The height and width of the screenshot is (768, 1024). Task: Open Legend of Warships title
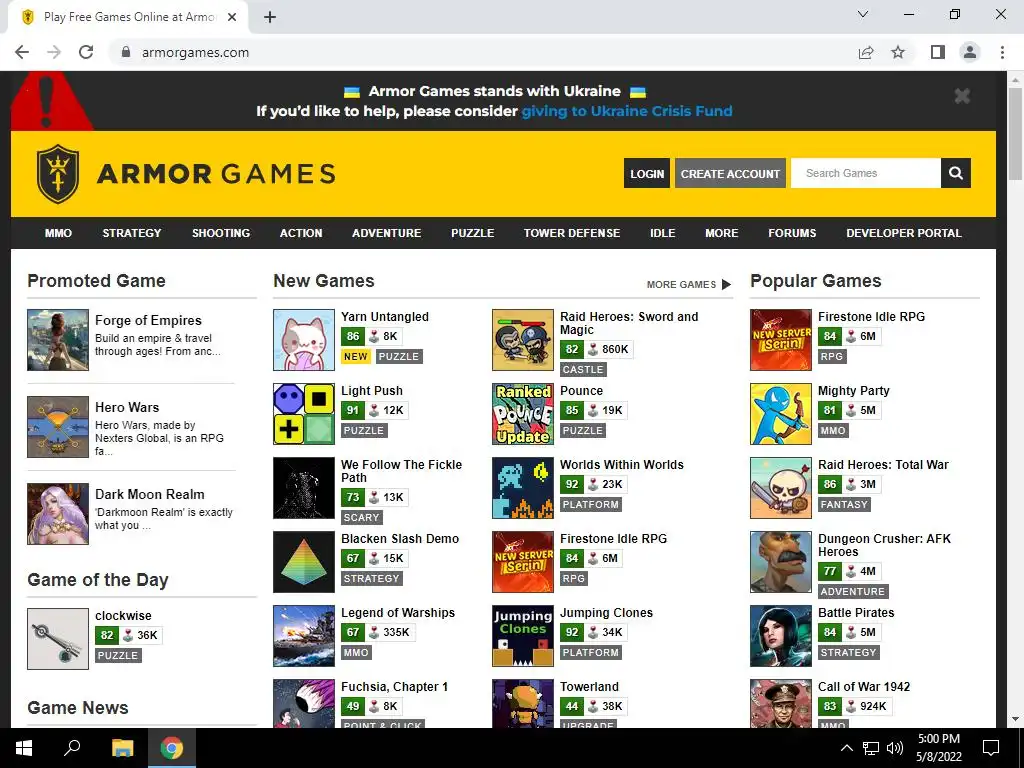coord(398,613)
